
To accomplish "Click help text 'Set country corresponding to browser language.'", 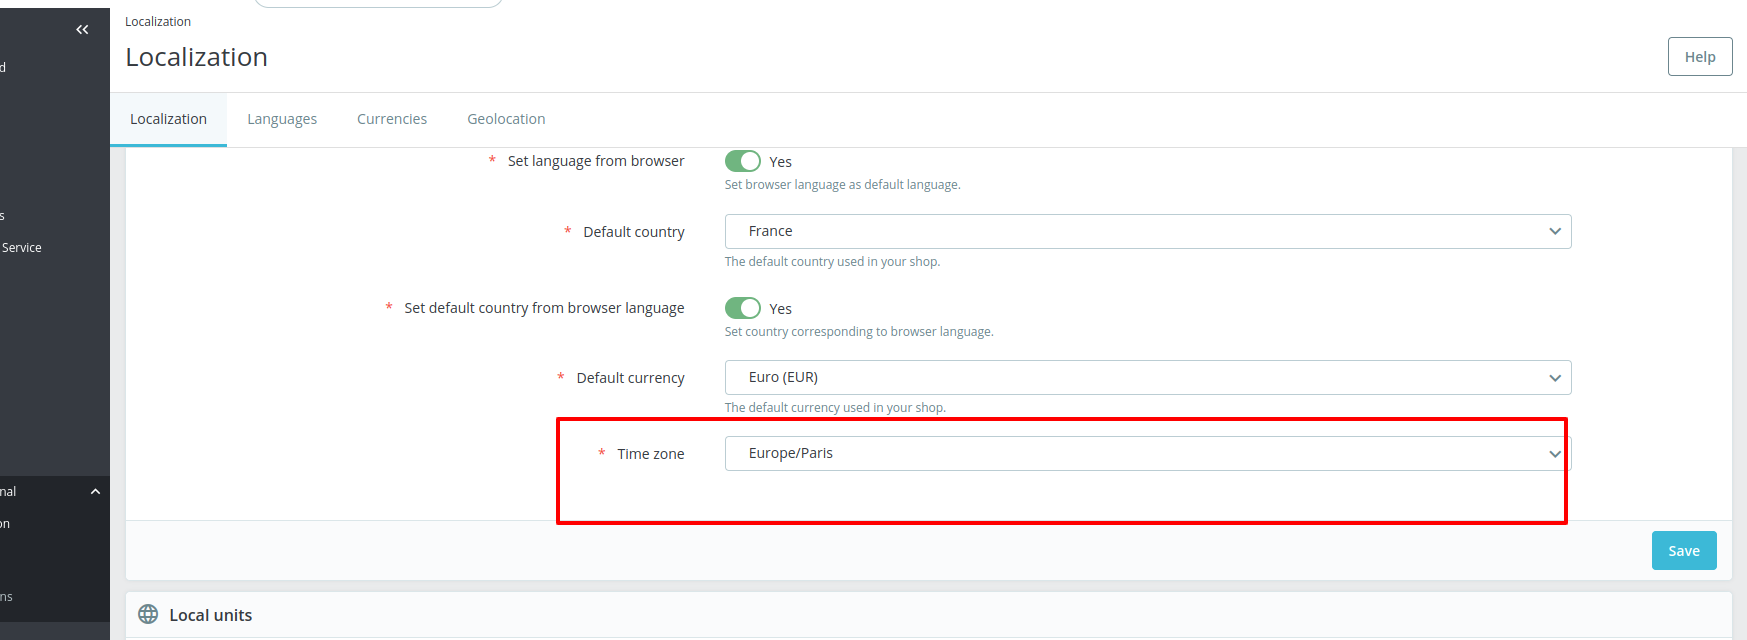I will pyautogui.click(x=859, y=332).
